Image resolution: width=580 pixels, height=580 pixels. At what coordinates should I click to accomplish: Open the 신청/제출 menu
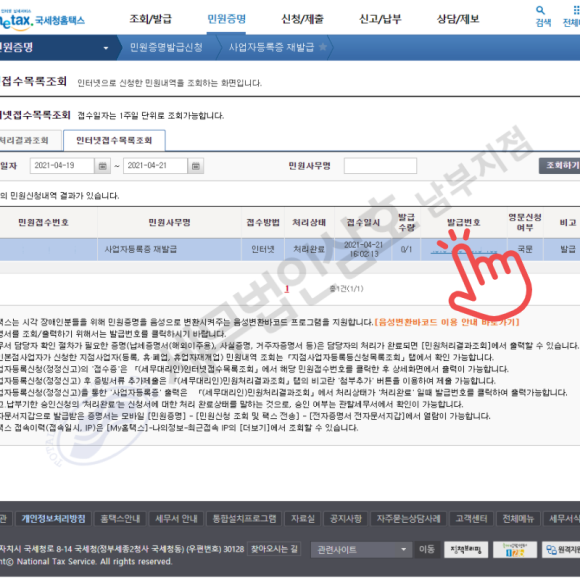click(303, 19)
